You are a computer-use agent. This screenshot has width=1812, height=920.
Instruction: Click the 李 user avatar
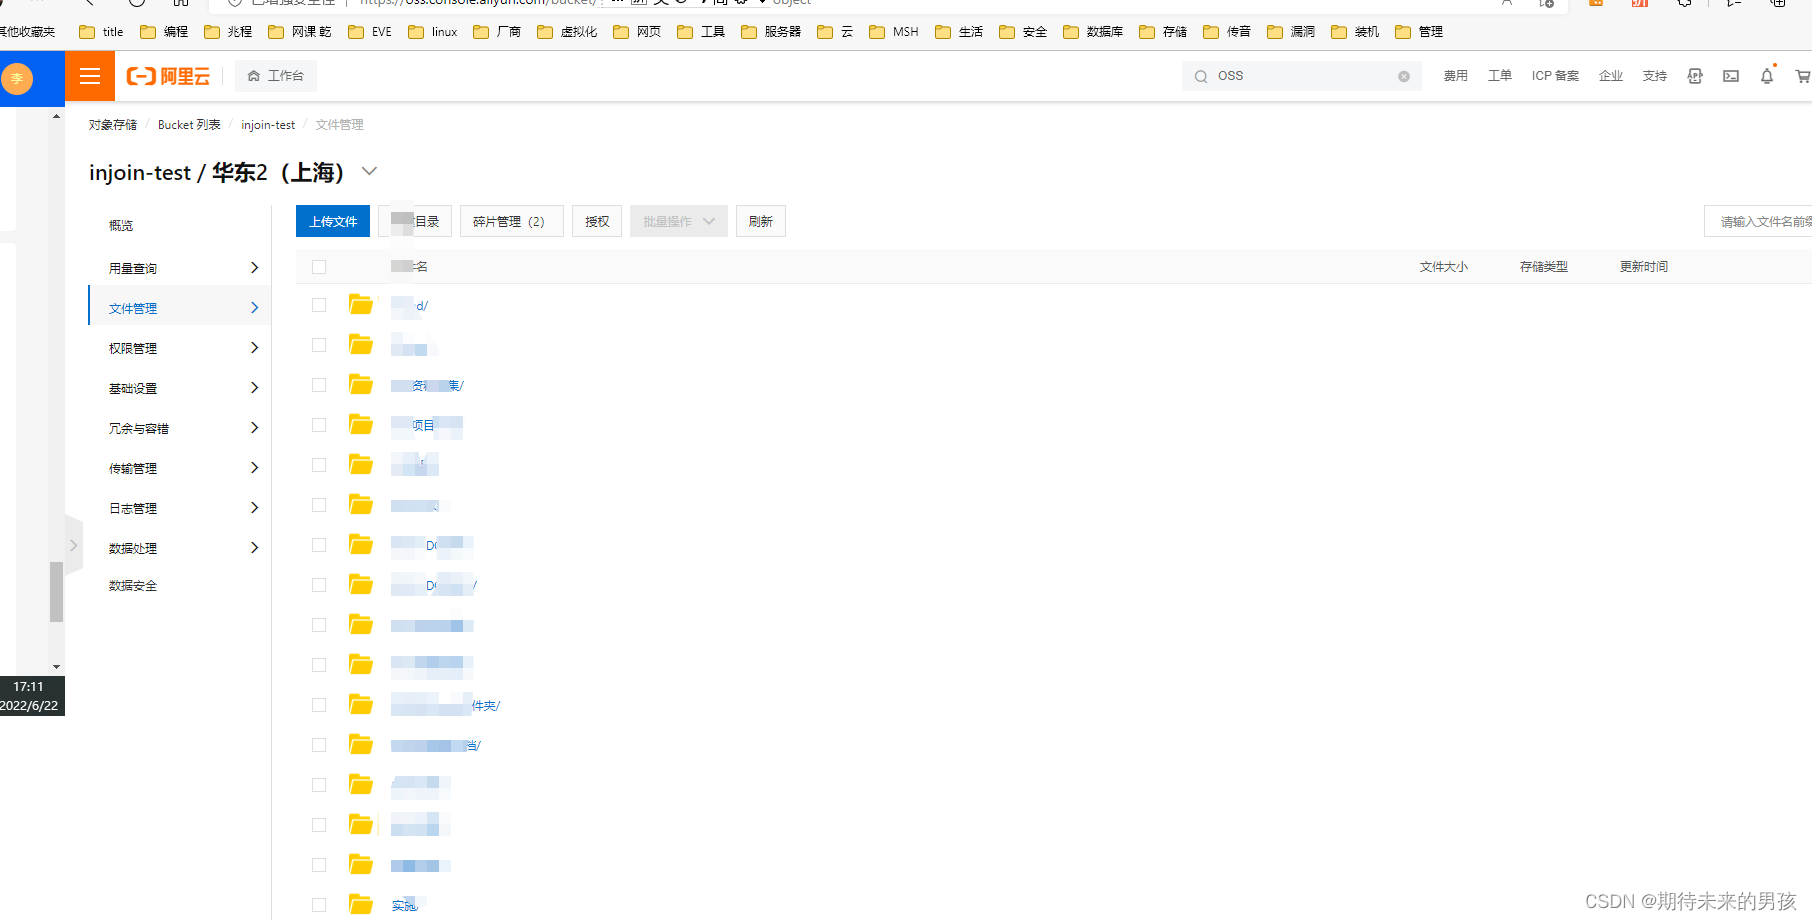pos(17,78)
